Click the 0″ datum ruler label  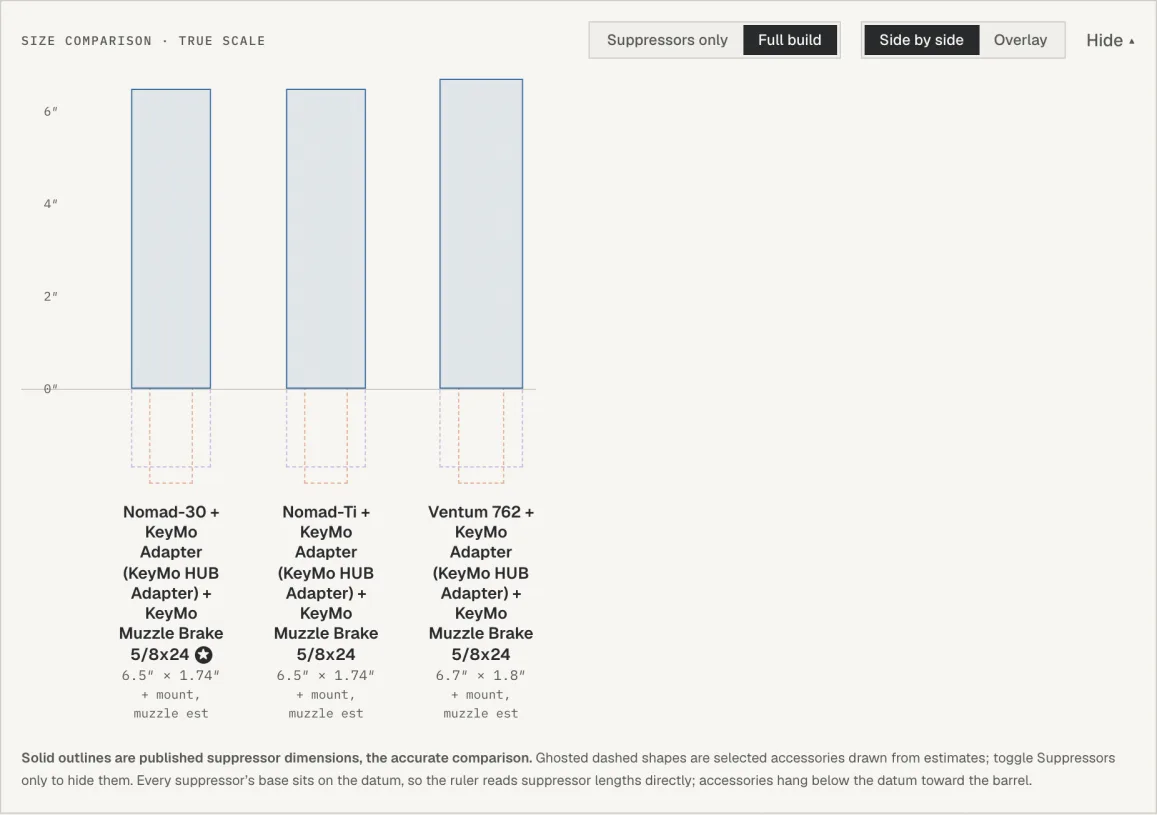[50, 389]
